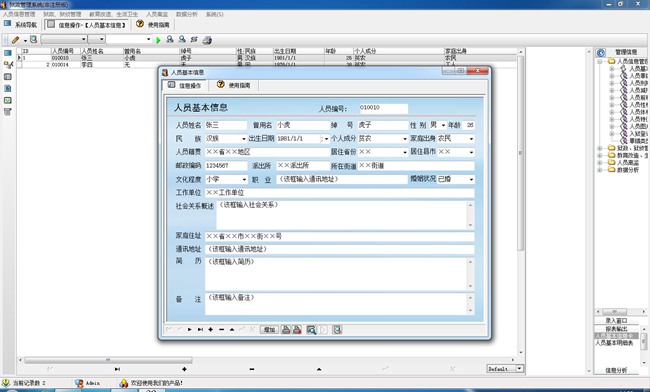Click the up-triangle edit icon in dialog navigator
The image size is (650, 392).
tap(232, 329)
